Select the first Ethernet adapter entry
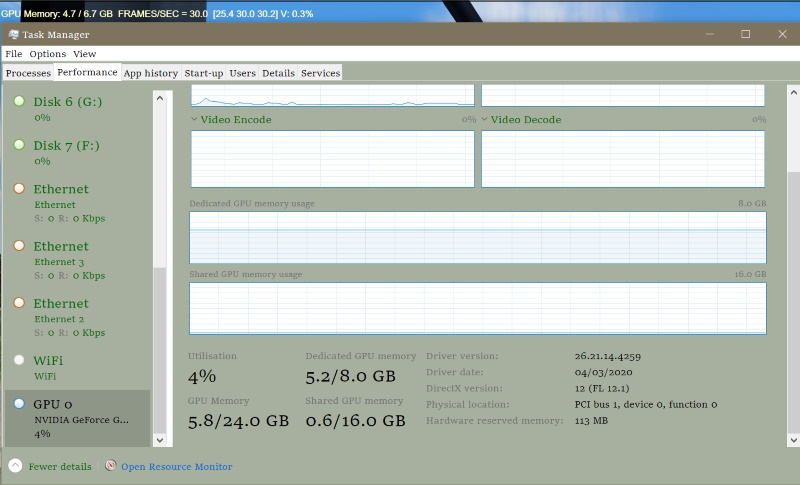 (78, 203)
